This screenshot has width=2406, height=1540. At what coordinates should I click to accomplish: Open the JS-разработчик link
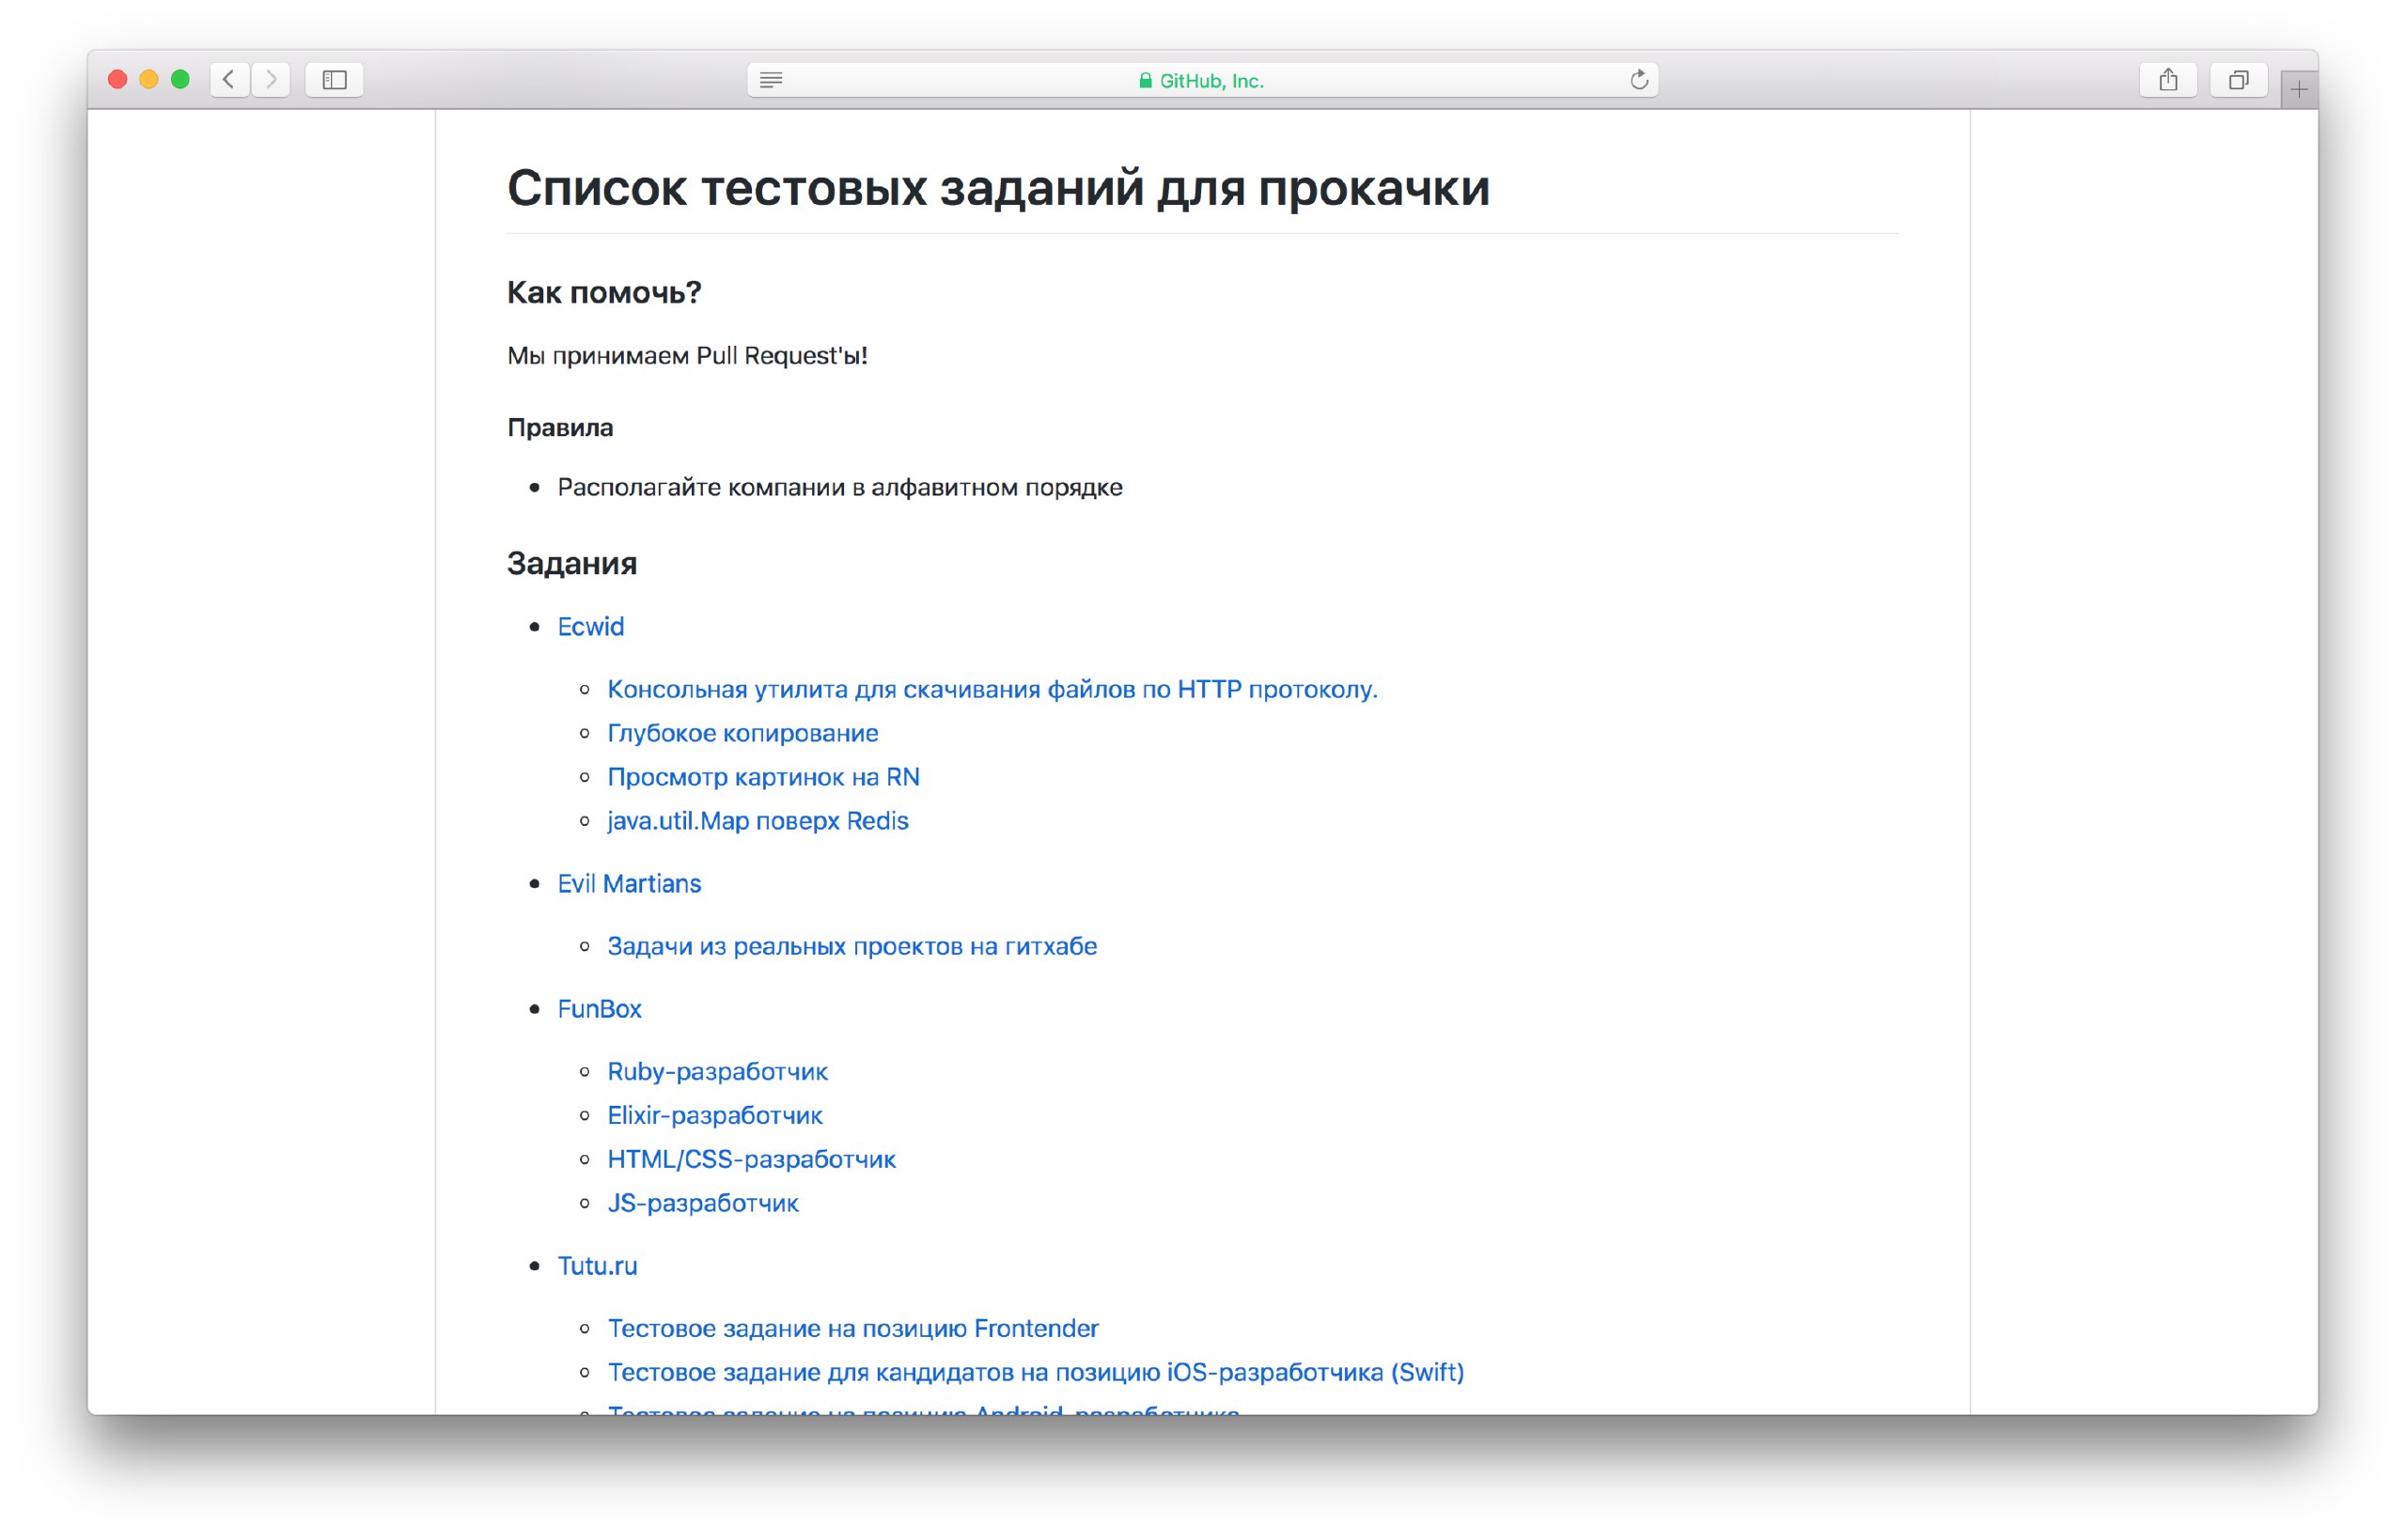click(703, 1203)
